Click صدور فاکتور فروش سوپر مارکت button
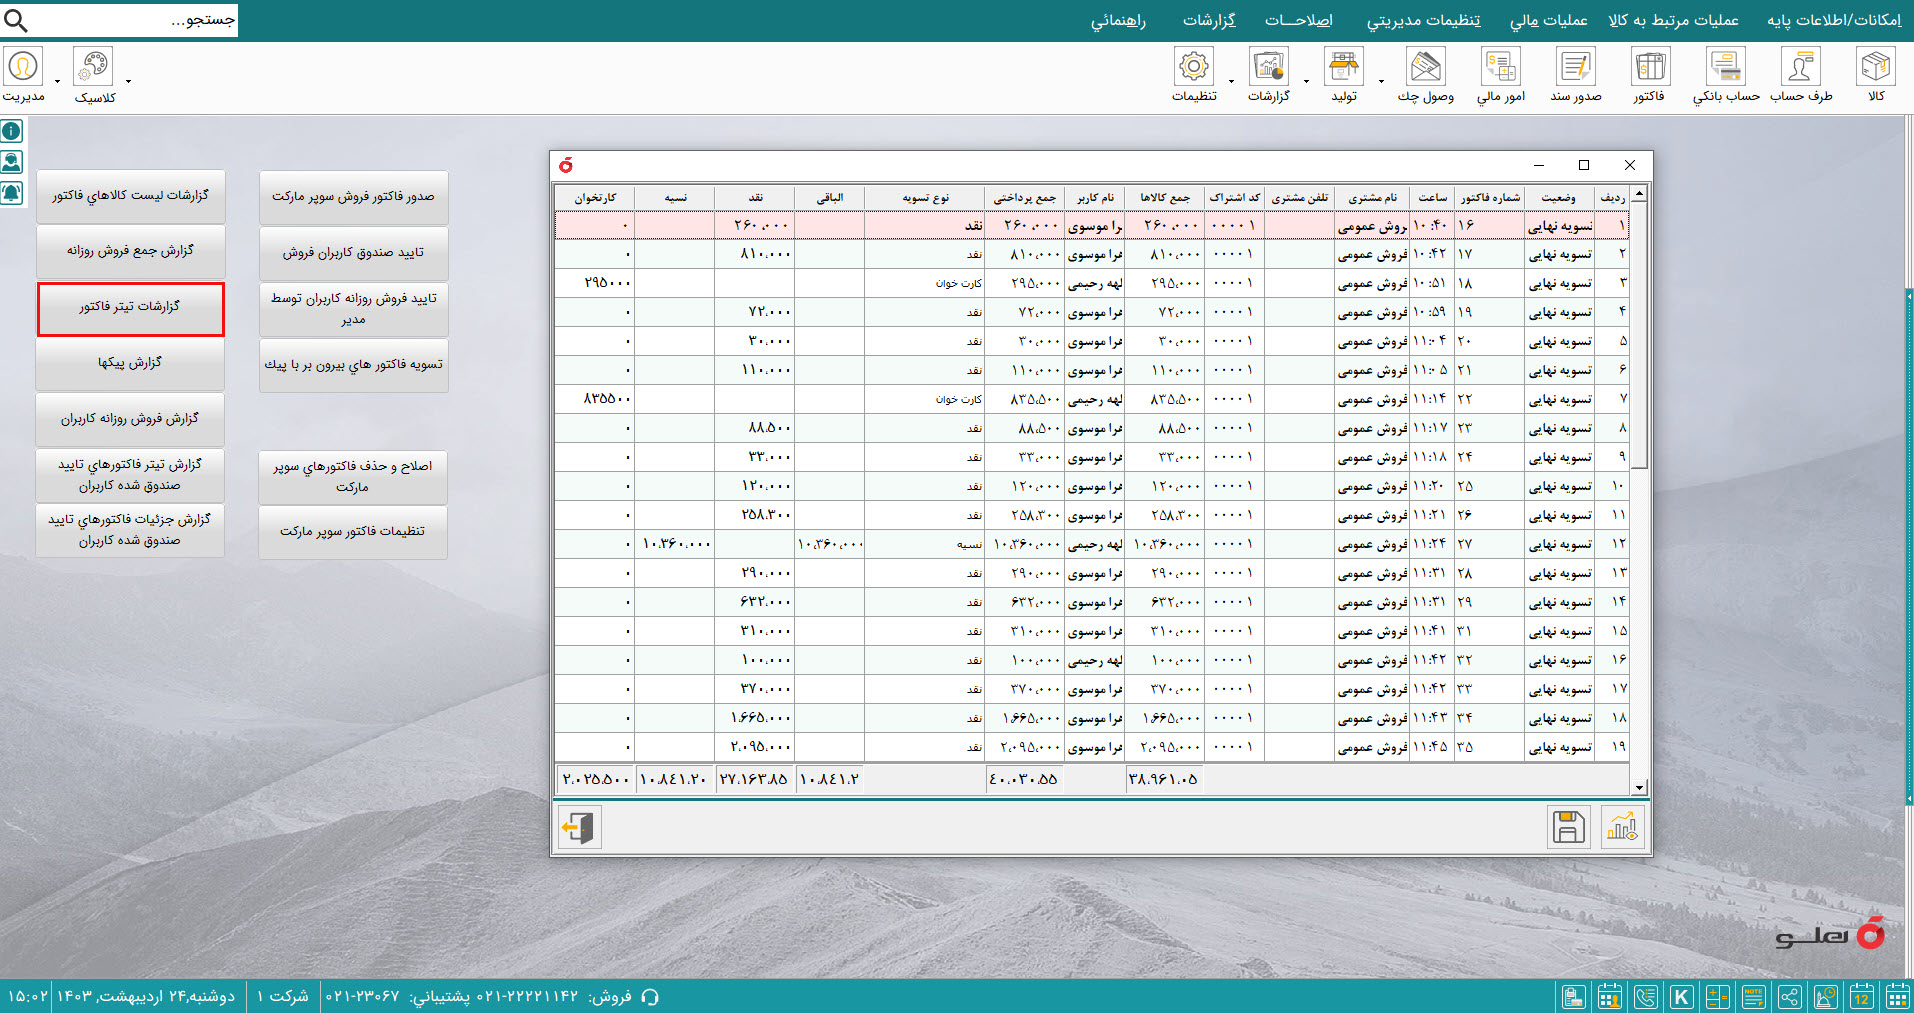This screenshot has height=1013, width=1914. pos(353,197)
